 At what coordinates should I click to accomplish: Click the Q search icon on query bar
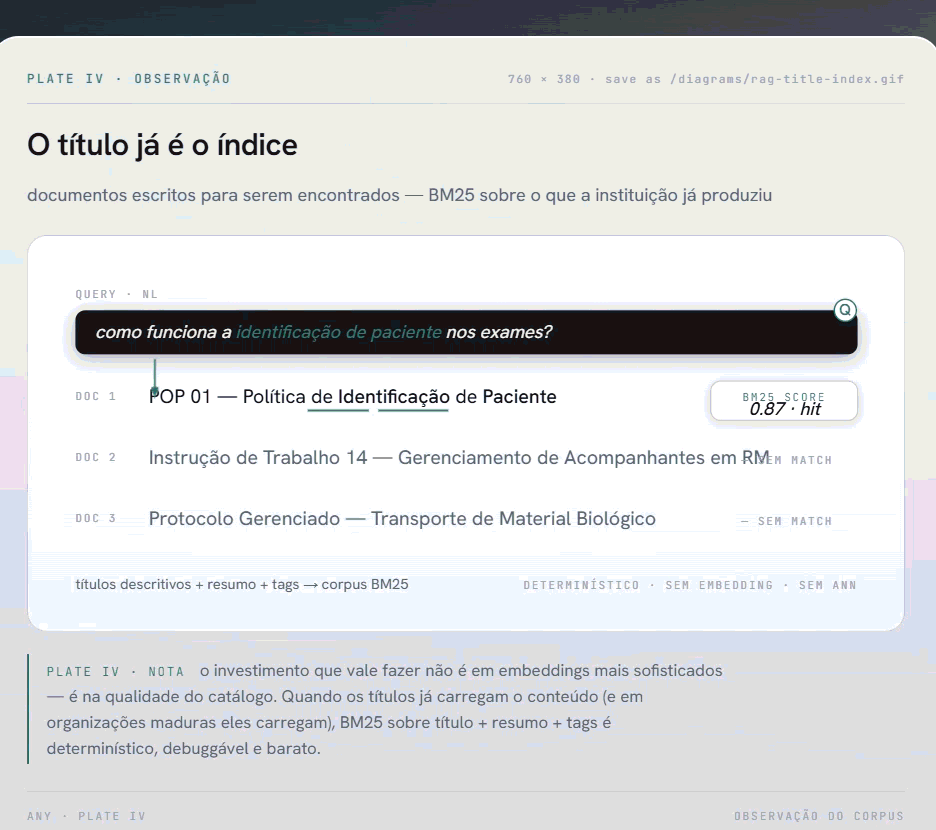pyautogui.click(x=845, y=310)
